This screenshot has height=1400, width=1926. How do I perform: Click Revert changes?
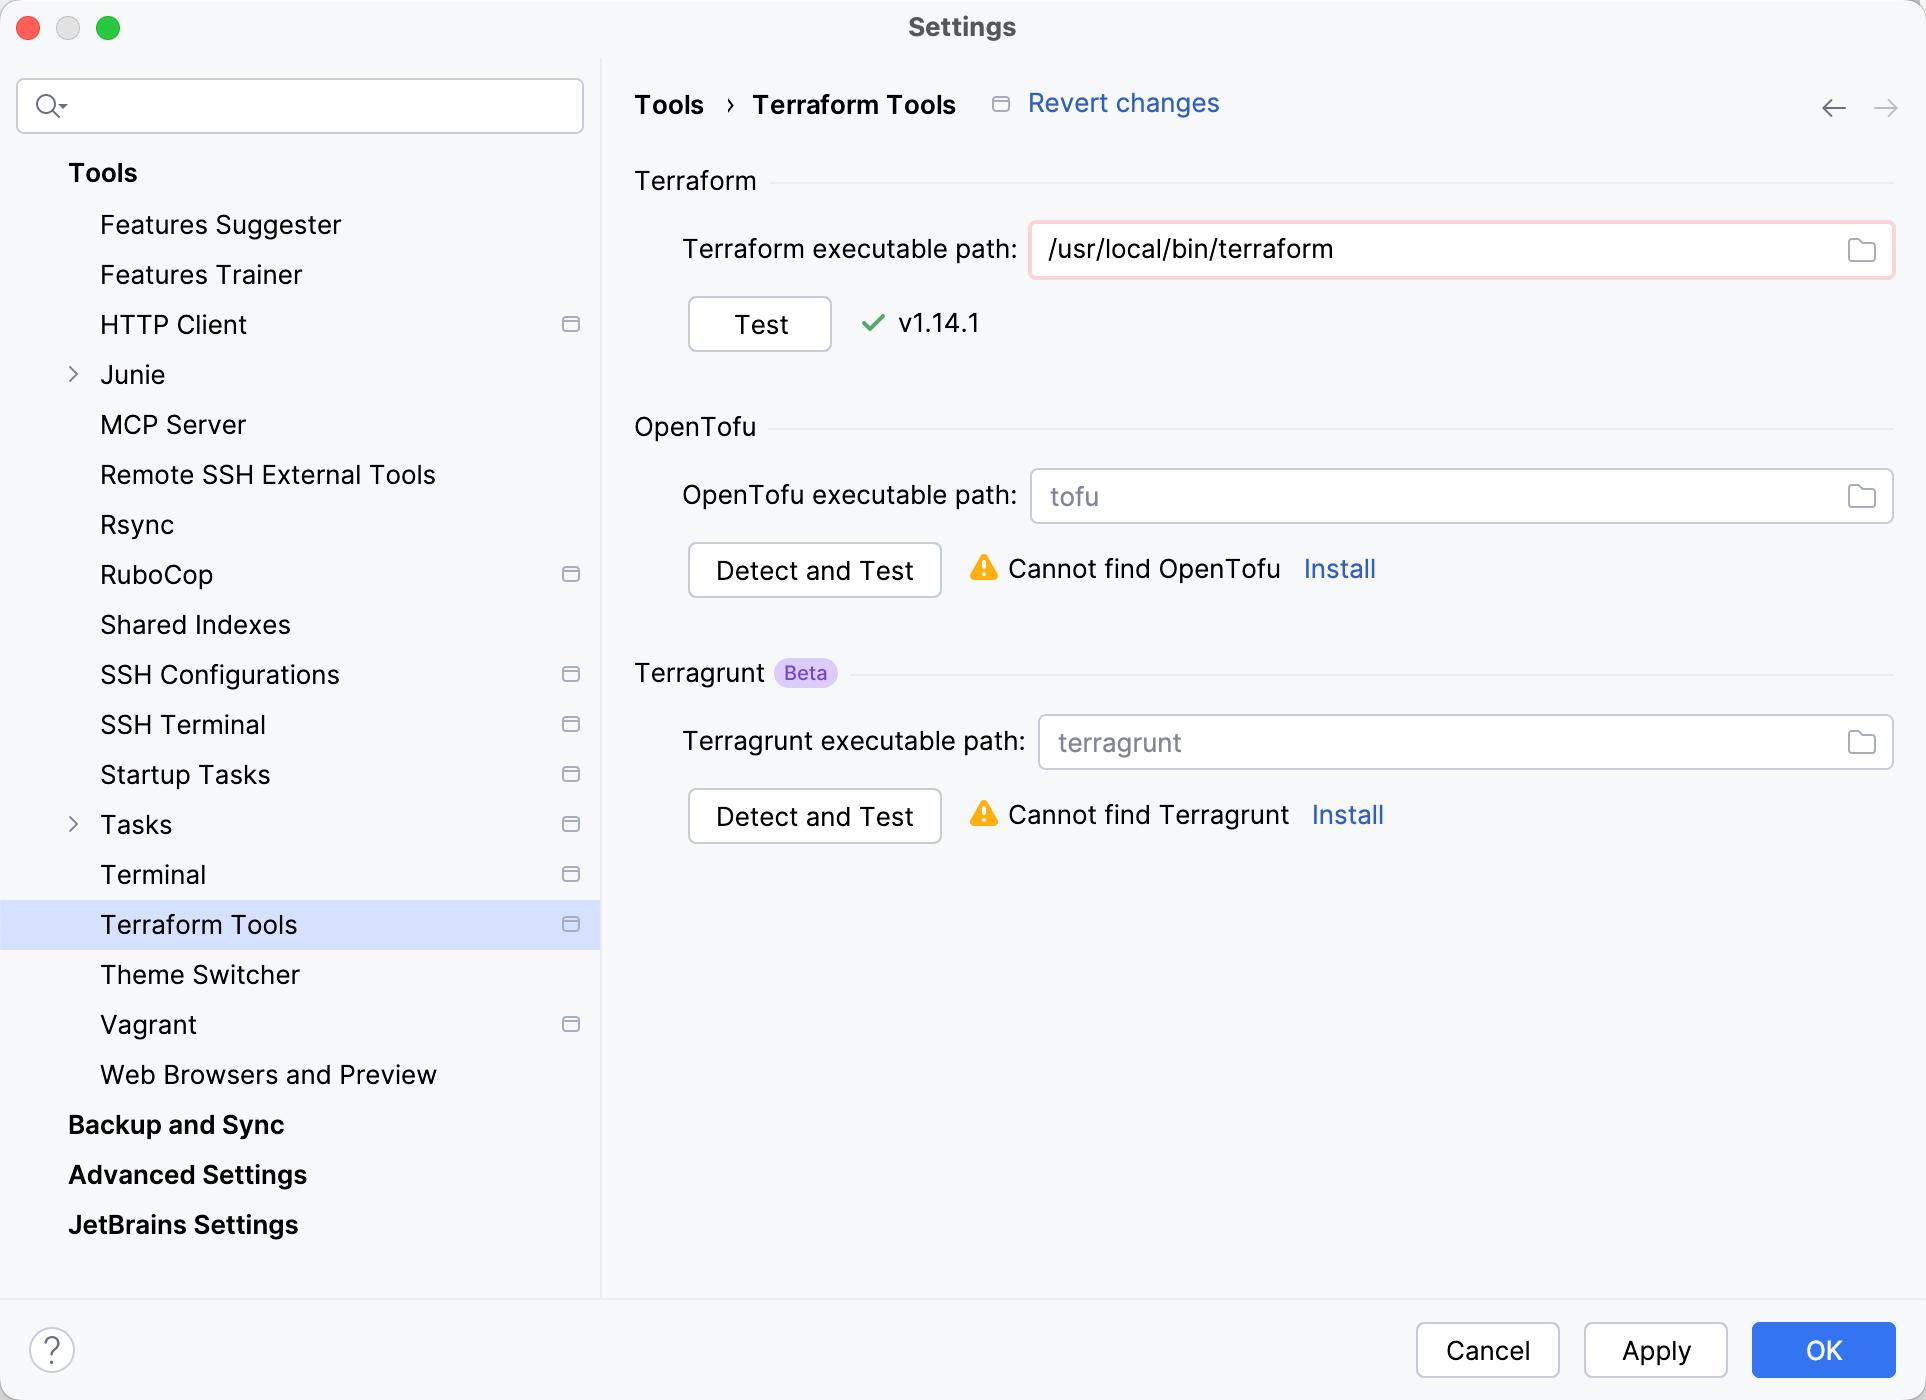pyautogui.click(x=1123, y=102)
